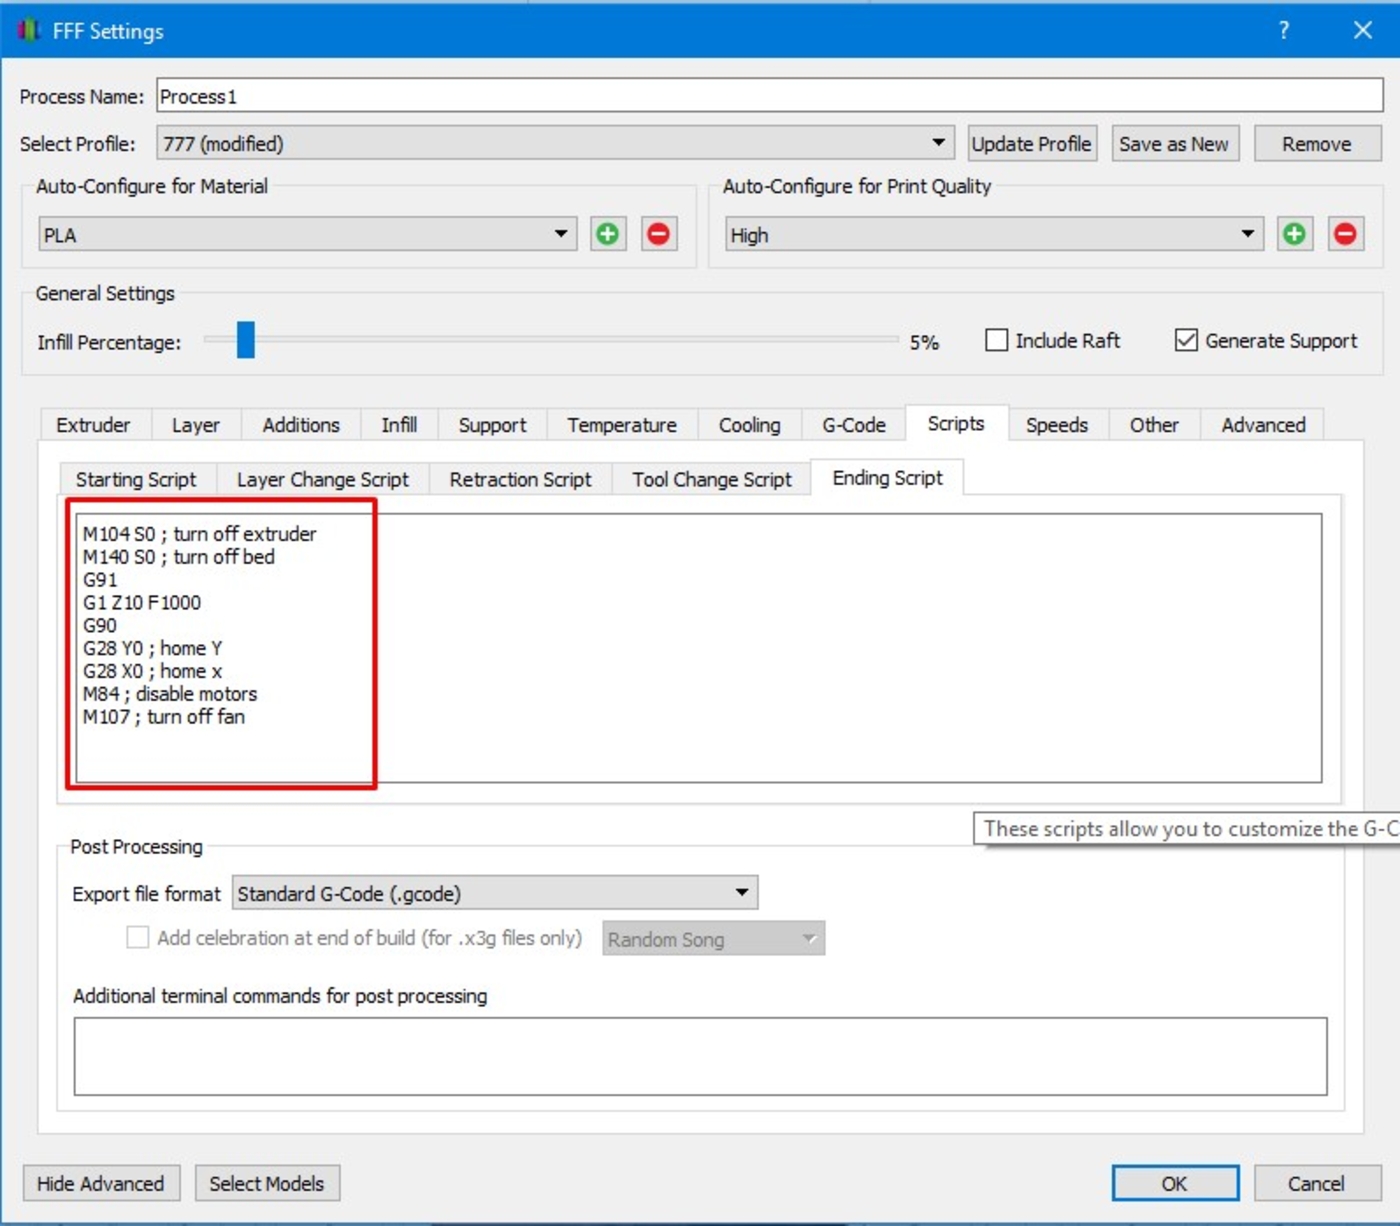The width and height of the screenshot is (1400, 1226).
Task: Open the help question mark in title bar
Action: [1284, 30]
